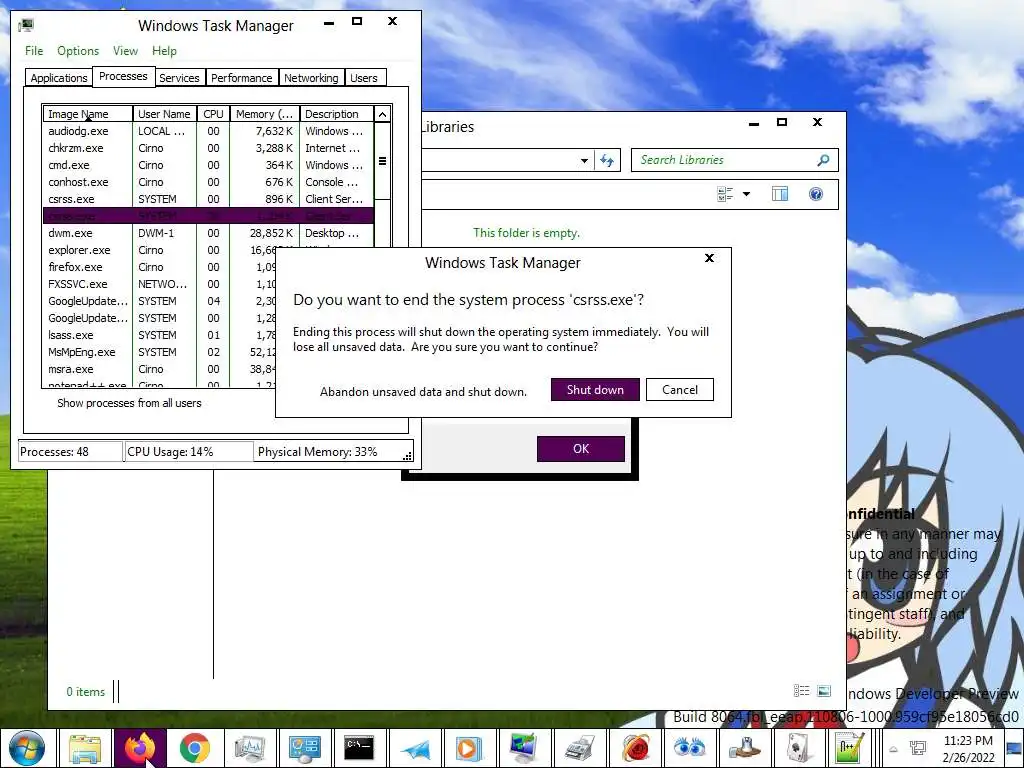1024x768 pixels.
Task: Select the MsMpEng.exe process row
Action: click(159, 352)
